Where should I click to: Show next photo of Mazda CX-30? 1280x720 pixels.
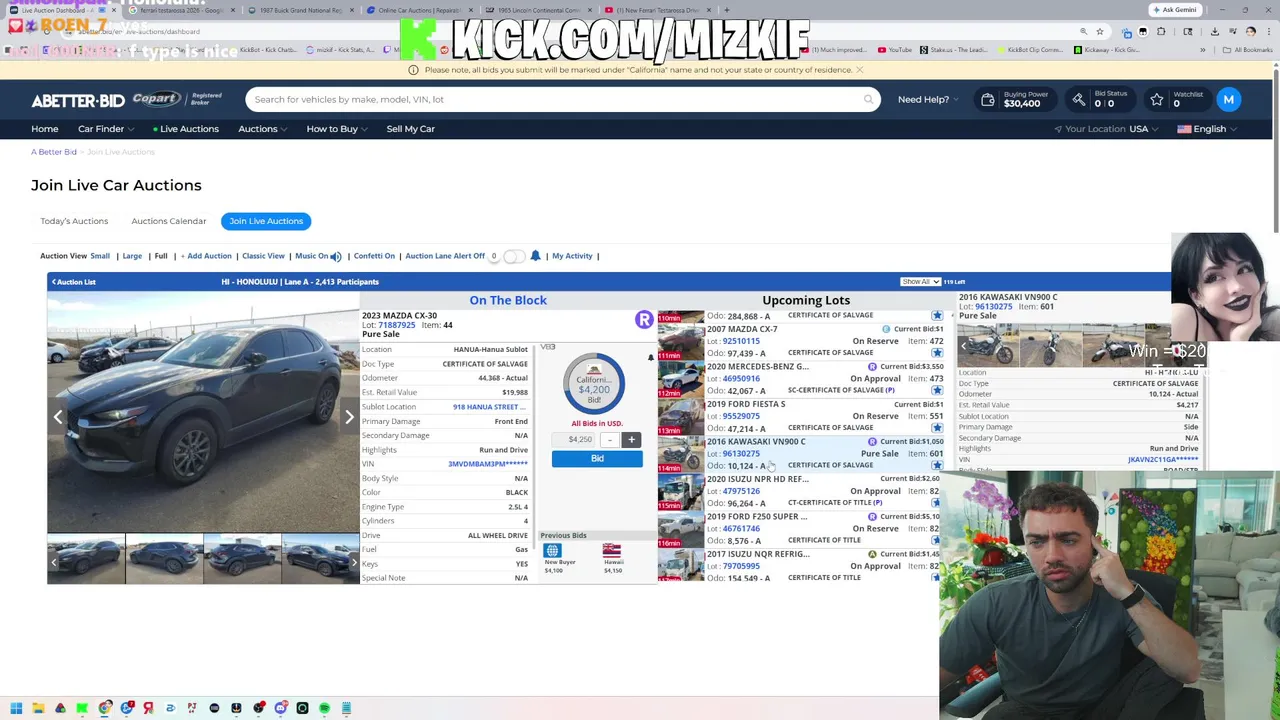click(348, 416)
